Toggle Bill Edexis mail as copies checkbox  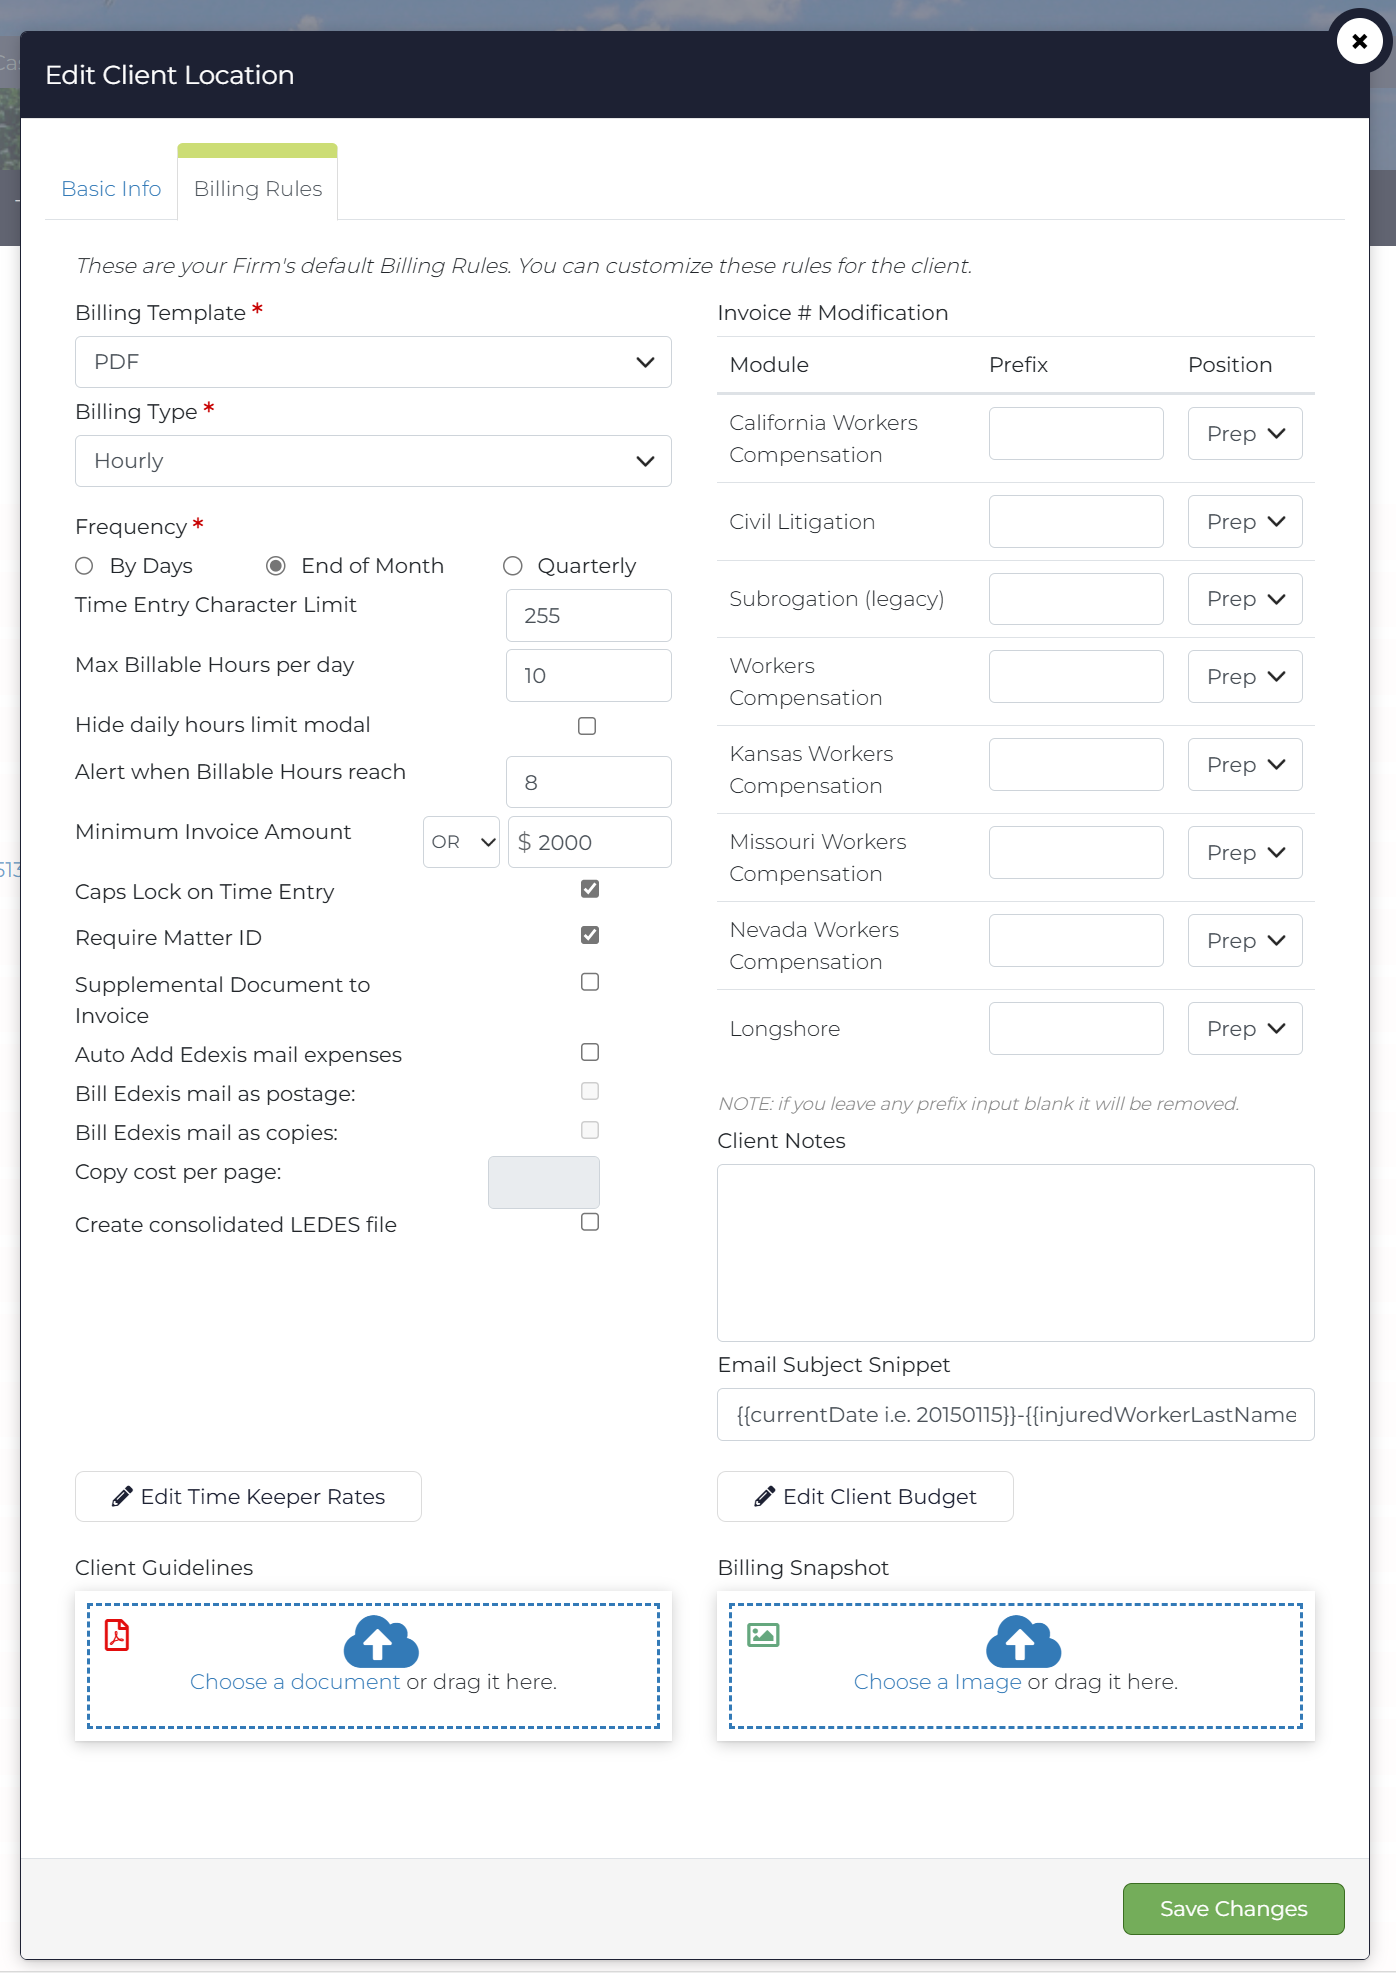tap(590, 1130)
